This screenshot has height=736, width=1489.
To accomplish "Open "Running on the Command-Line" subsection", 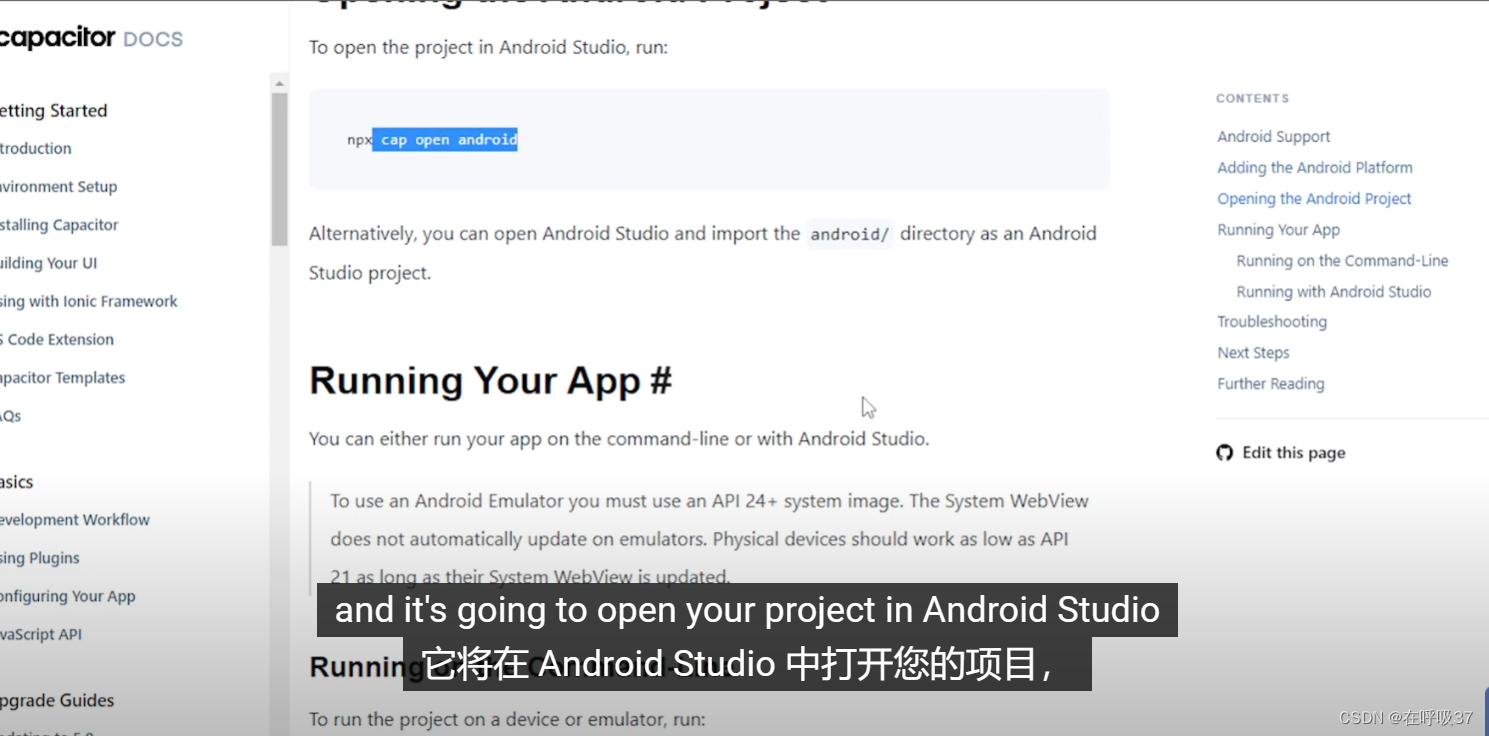I will [x=1341, y=260].
